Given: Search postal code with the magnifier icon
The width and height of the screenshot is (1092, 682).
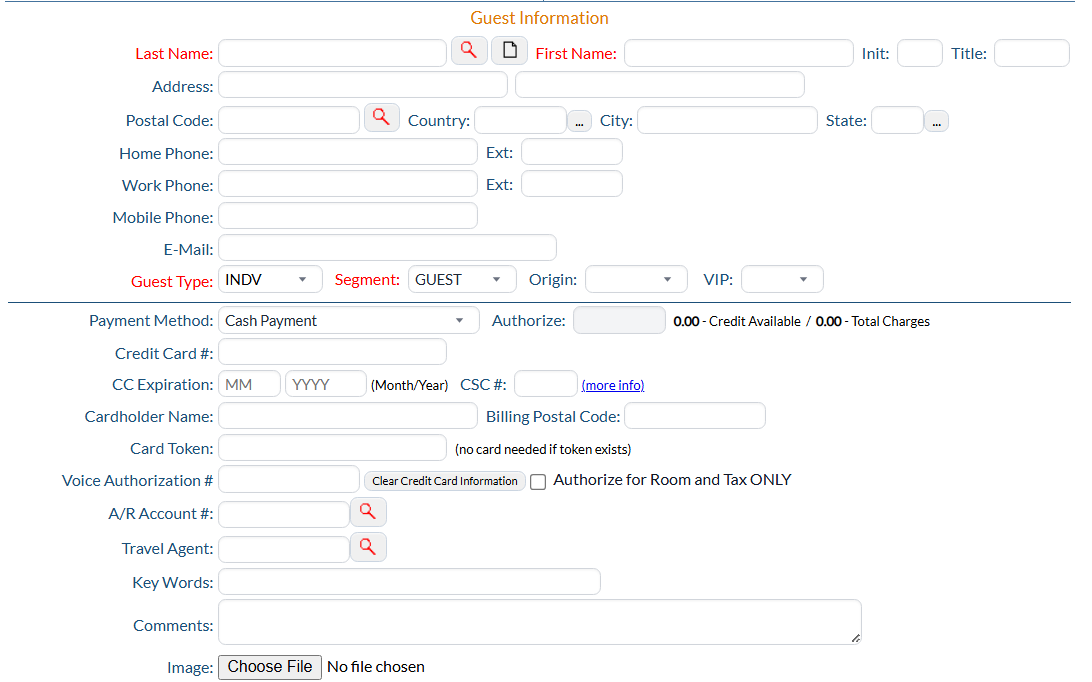Looking at the screenshot, I should point(381,118).
